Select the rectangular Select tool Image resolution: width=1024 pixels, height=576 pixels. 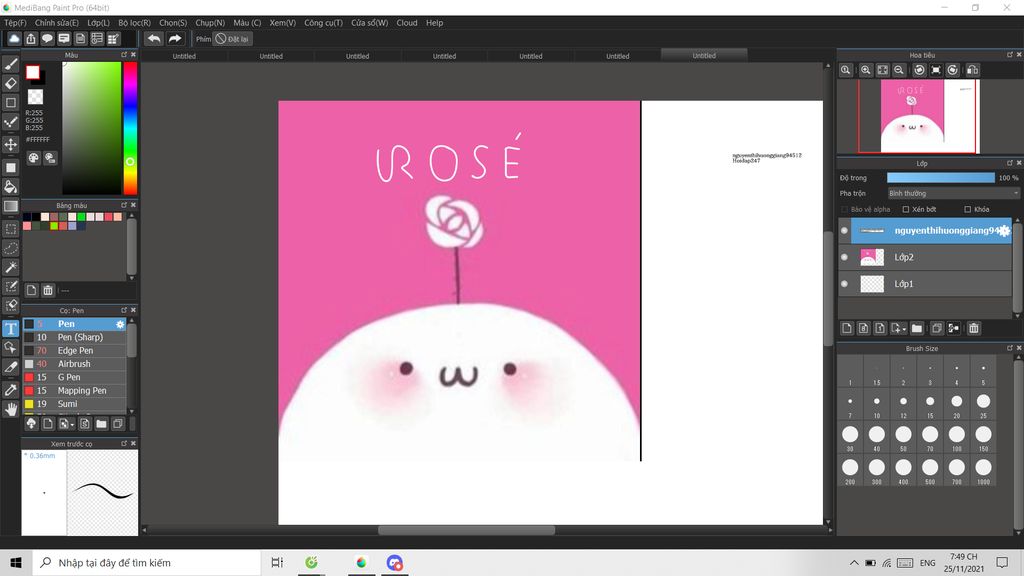point(10,229)
